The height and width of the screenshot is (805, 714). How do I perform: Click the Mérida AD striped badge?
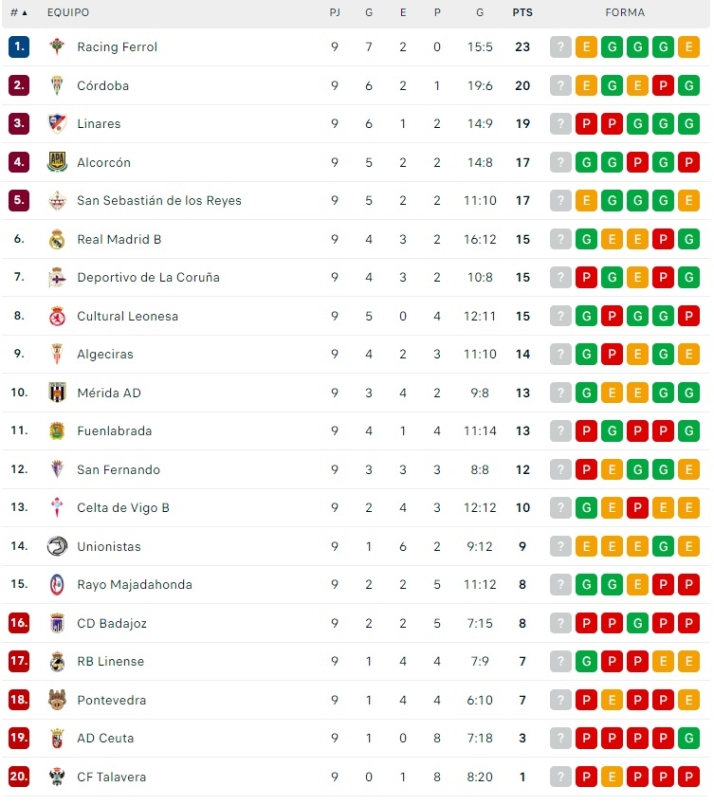tap(57, 393)
